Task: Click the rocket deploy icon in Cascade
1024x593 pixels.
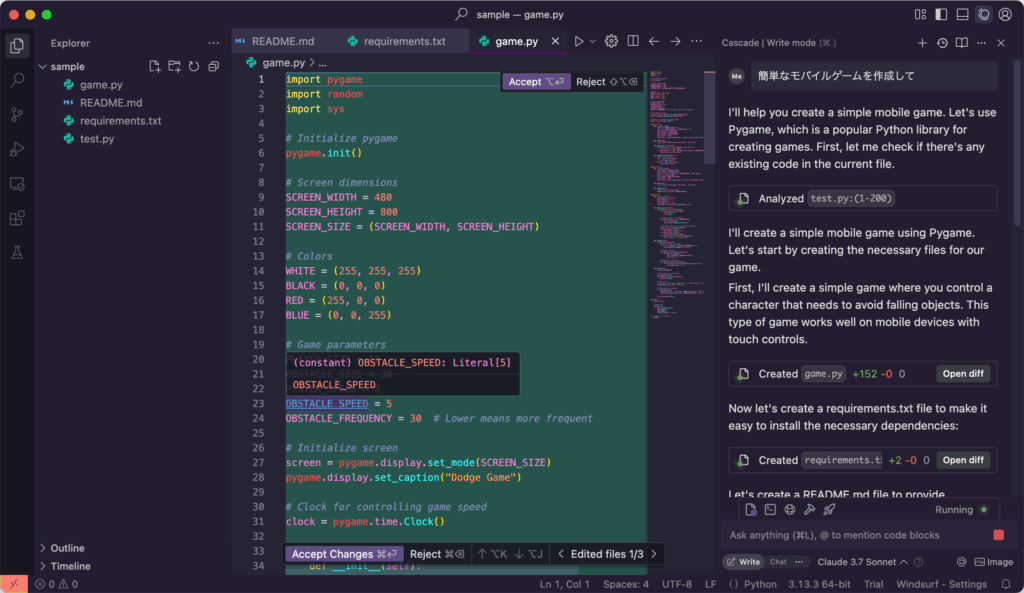Action: click(x=829, y=509)
